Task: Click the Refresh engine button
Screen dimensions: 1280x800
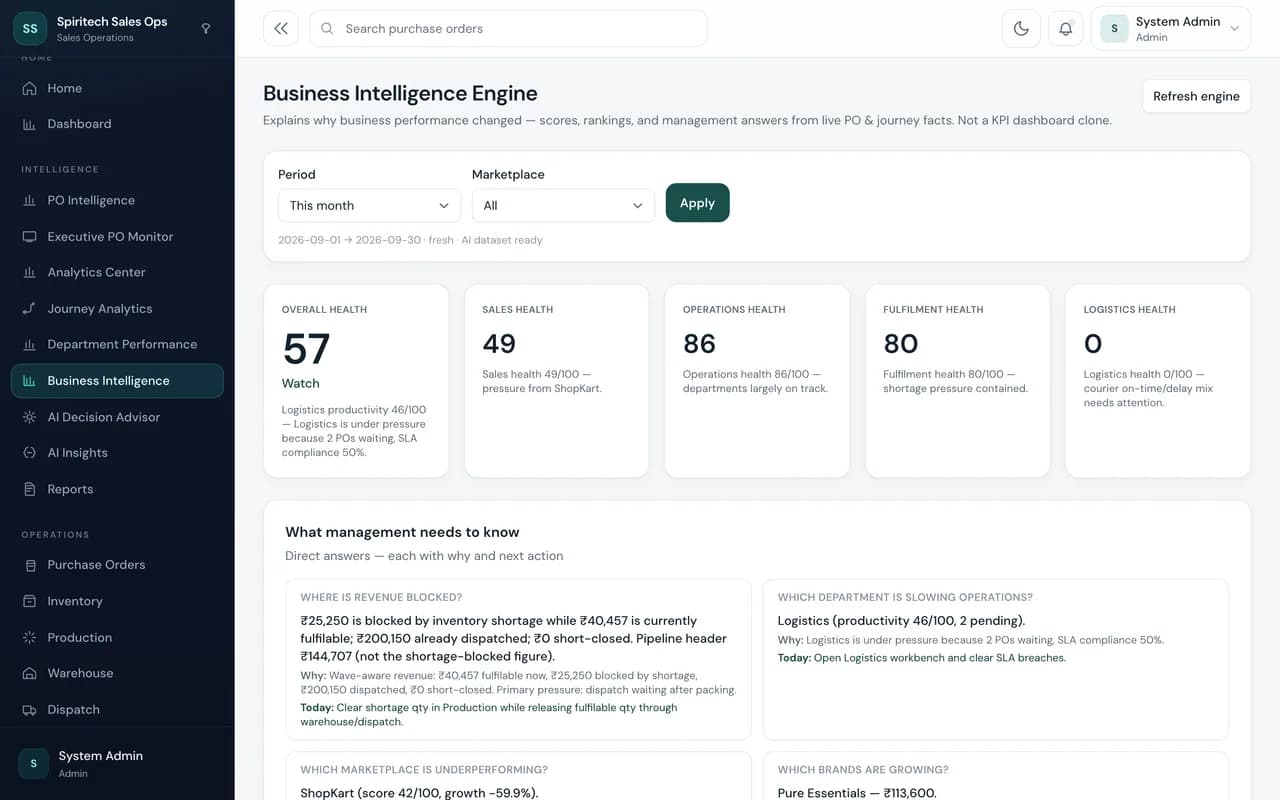Action: point(1196,96)
